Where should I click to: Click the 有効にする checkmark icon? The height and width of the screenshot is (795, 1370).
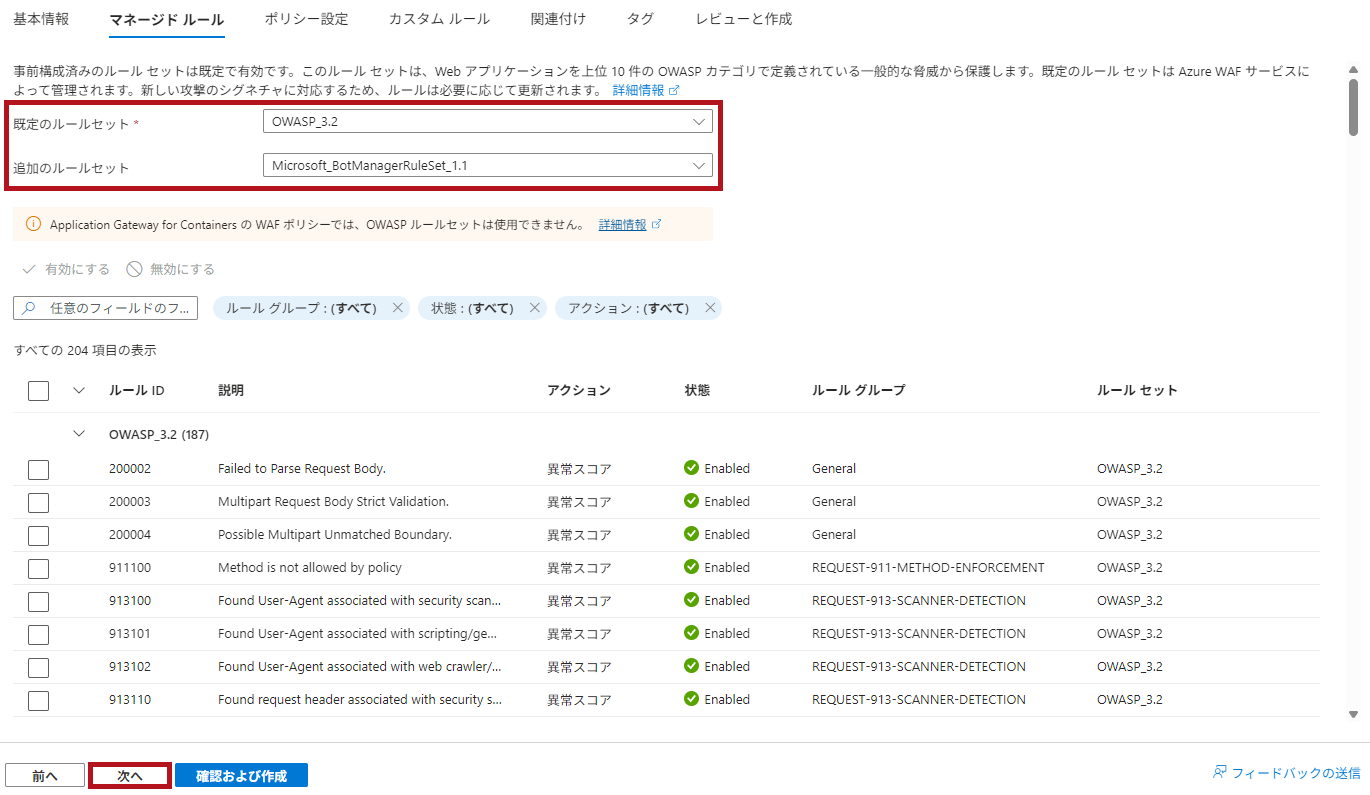point(28,269)
